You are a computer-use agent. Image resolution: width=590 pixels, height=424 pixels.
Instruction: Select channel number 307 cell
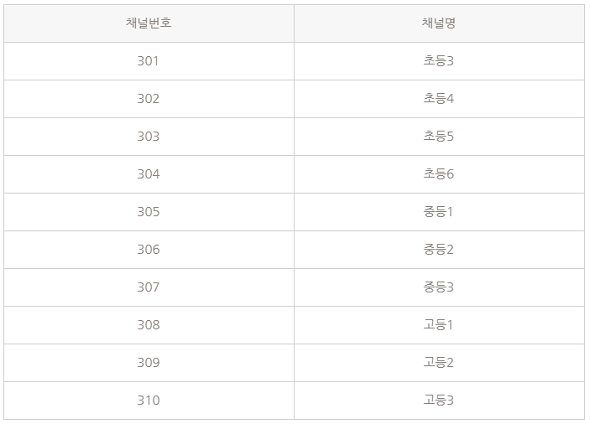point(149,287)
